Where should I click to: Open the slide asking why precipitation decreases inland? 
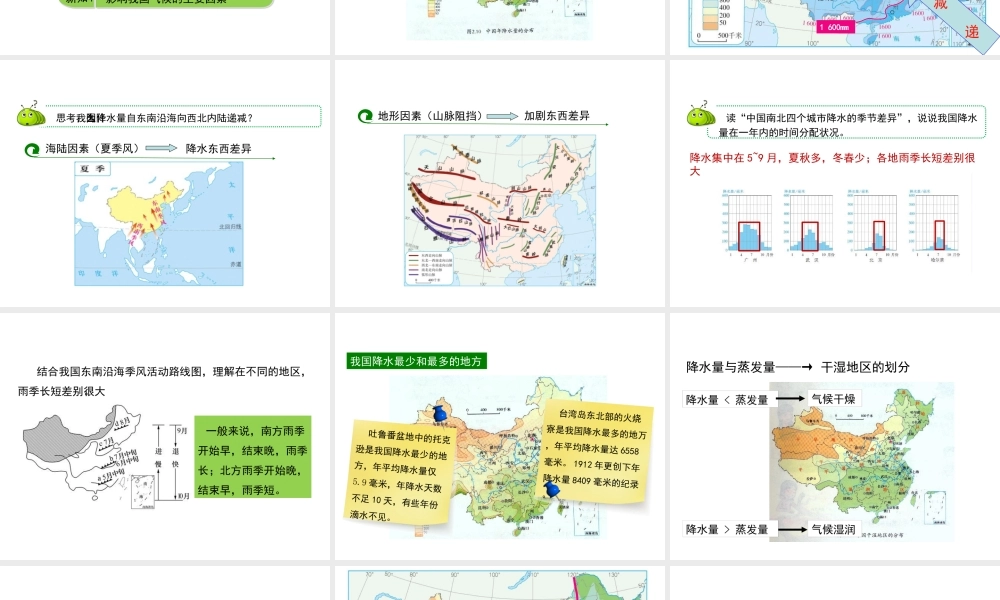tap(165, 183)
